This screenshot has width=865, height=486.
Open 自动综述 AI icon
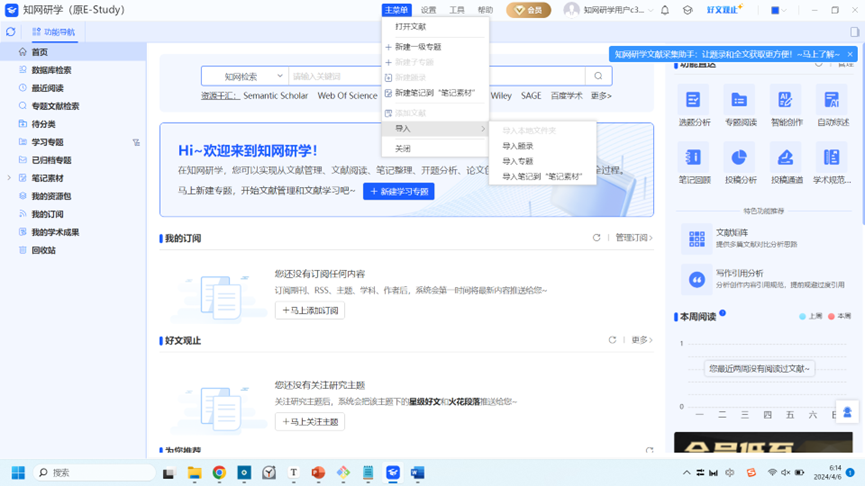[x=832, y=100]
